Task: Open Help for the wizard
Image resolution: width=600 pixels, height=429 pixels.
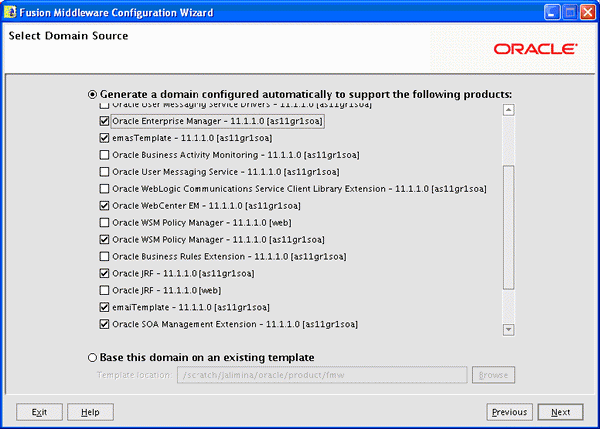Action: click(90, 412)
